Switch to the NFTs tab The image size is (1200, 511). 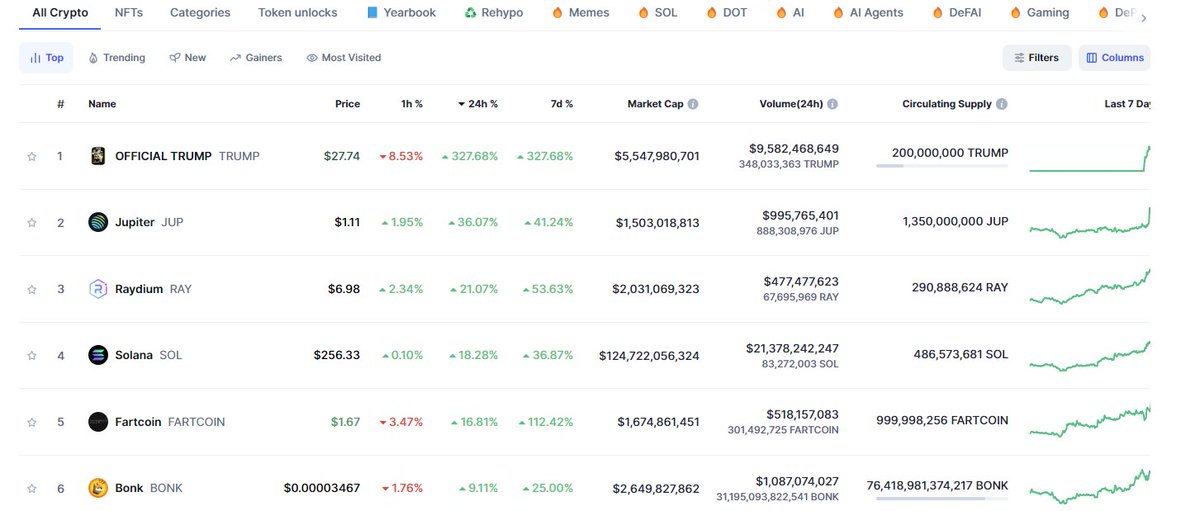(x=128, y=13)
